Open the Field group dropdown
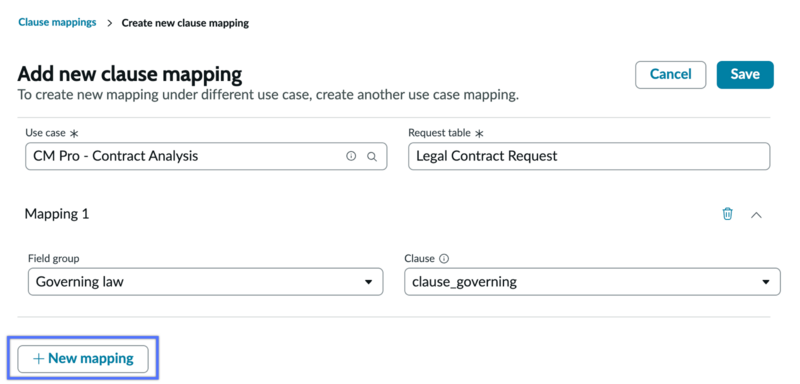 206,281
